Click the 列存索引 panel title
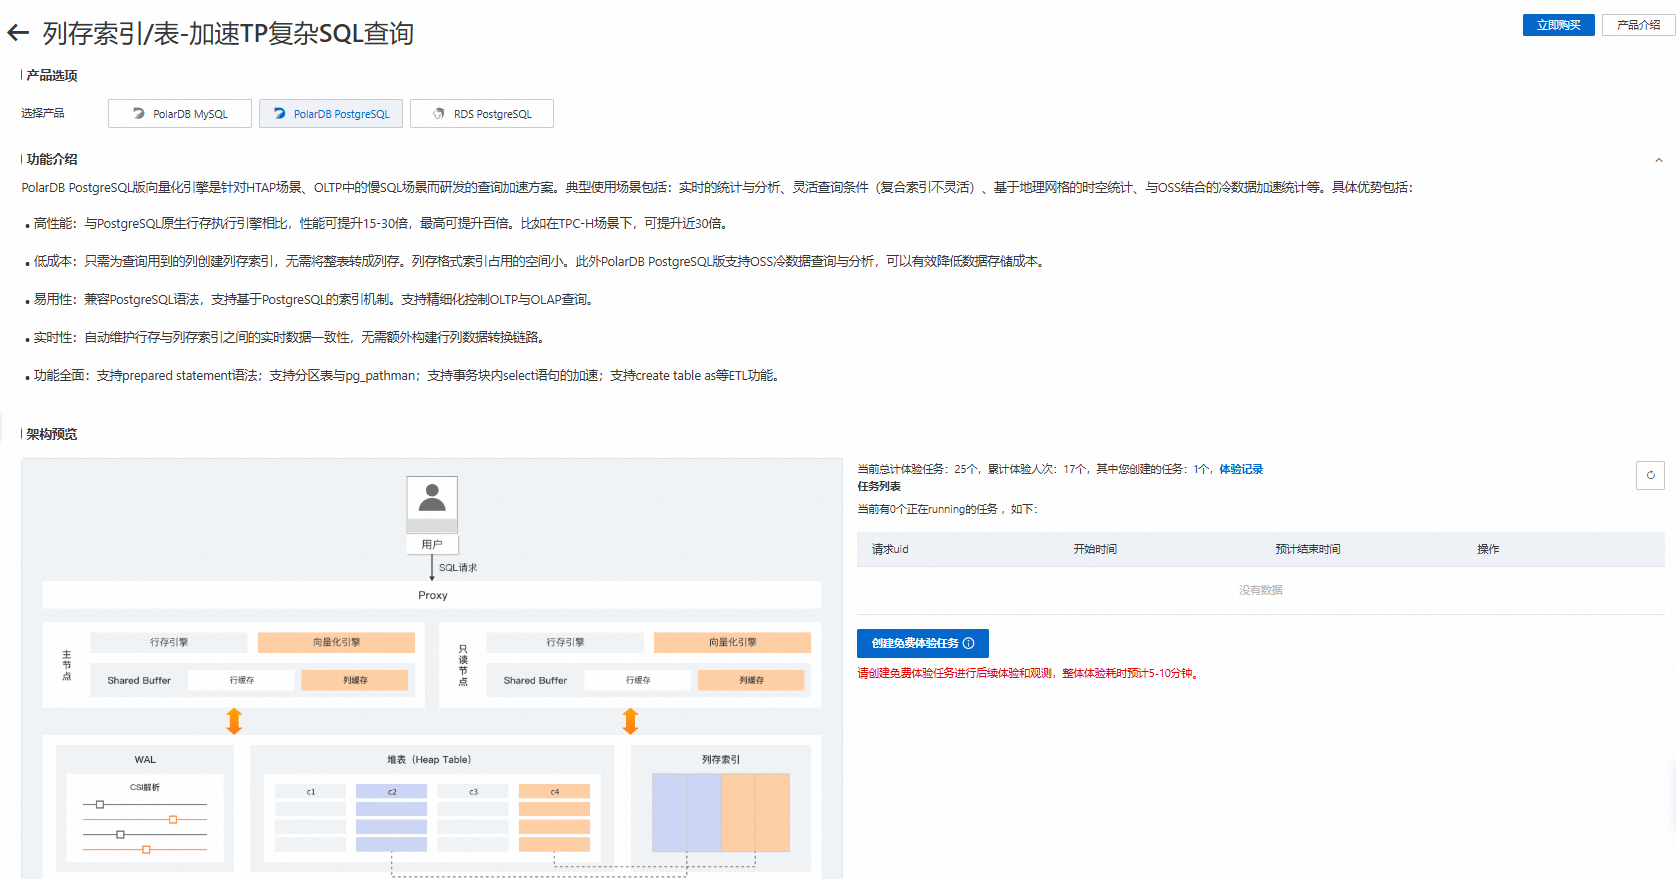Image resolution: width=1676 pixels, height=879 pixels. tap(721, 760)
